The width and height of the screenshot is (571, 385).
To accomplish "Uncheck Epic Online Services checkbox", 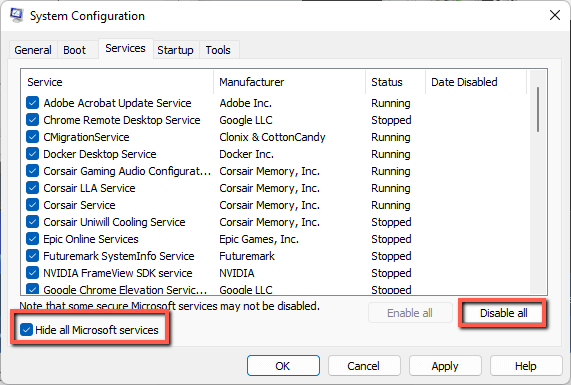I will [x=32, y=239].
